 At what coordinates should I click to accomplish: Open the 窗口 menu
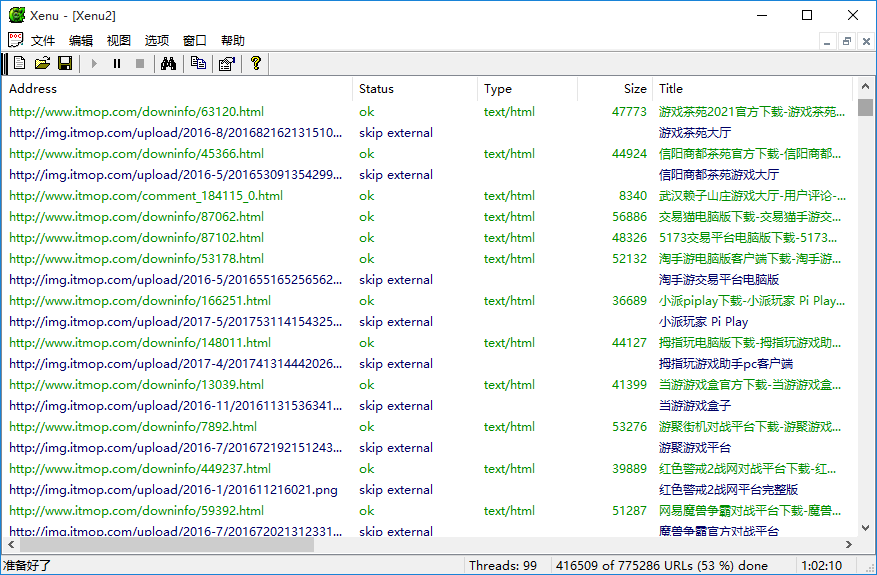(195, 40)
